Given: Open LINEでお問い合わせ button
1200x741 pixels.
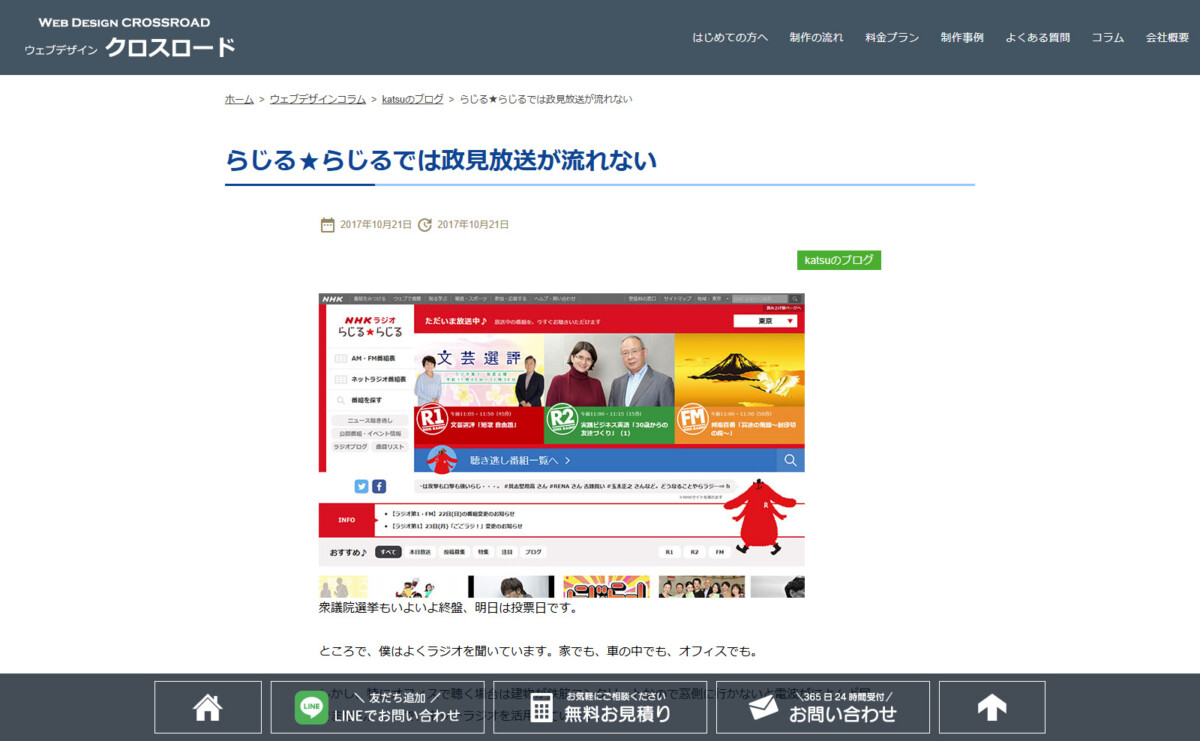Looking at the screenshot, I should [x=378, y=707].
